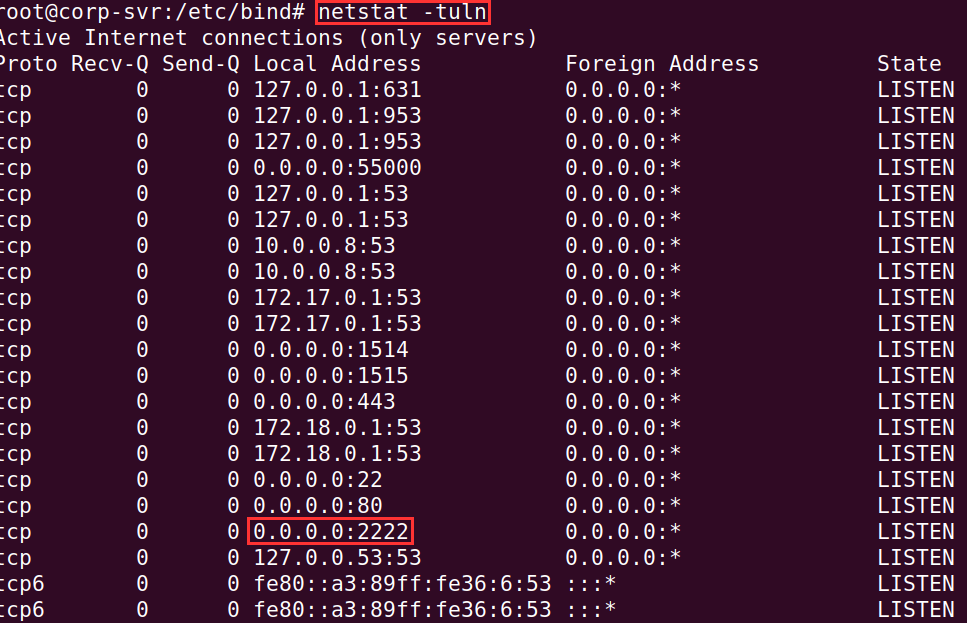Select the 127.0.0.53:53 local address
The image size is (967, 623).
click(x=337, y=558)
